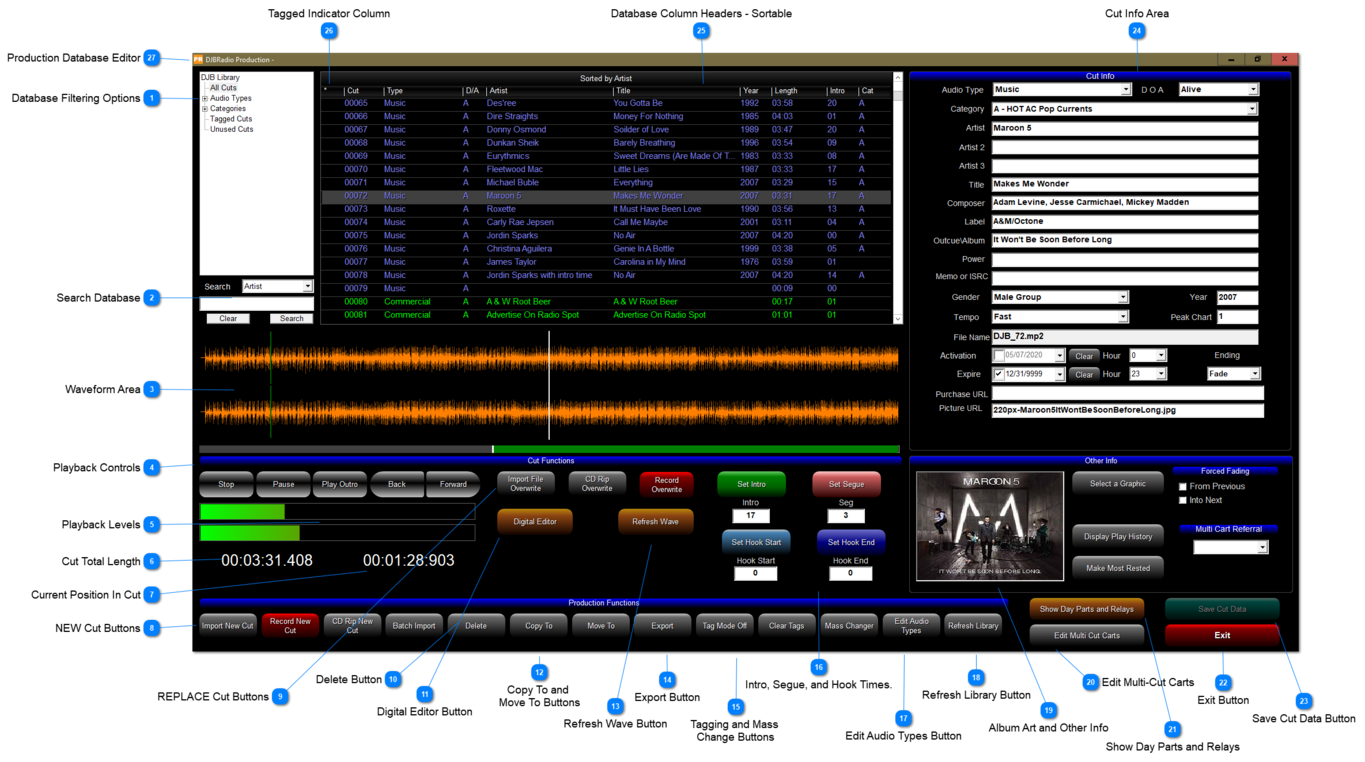
Task: Click the Refresh Wave button
Action: point(656,522)
